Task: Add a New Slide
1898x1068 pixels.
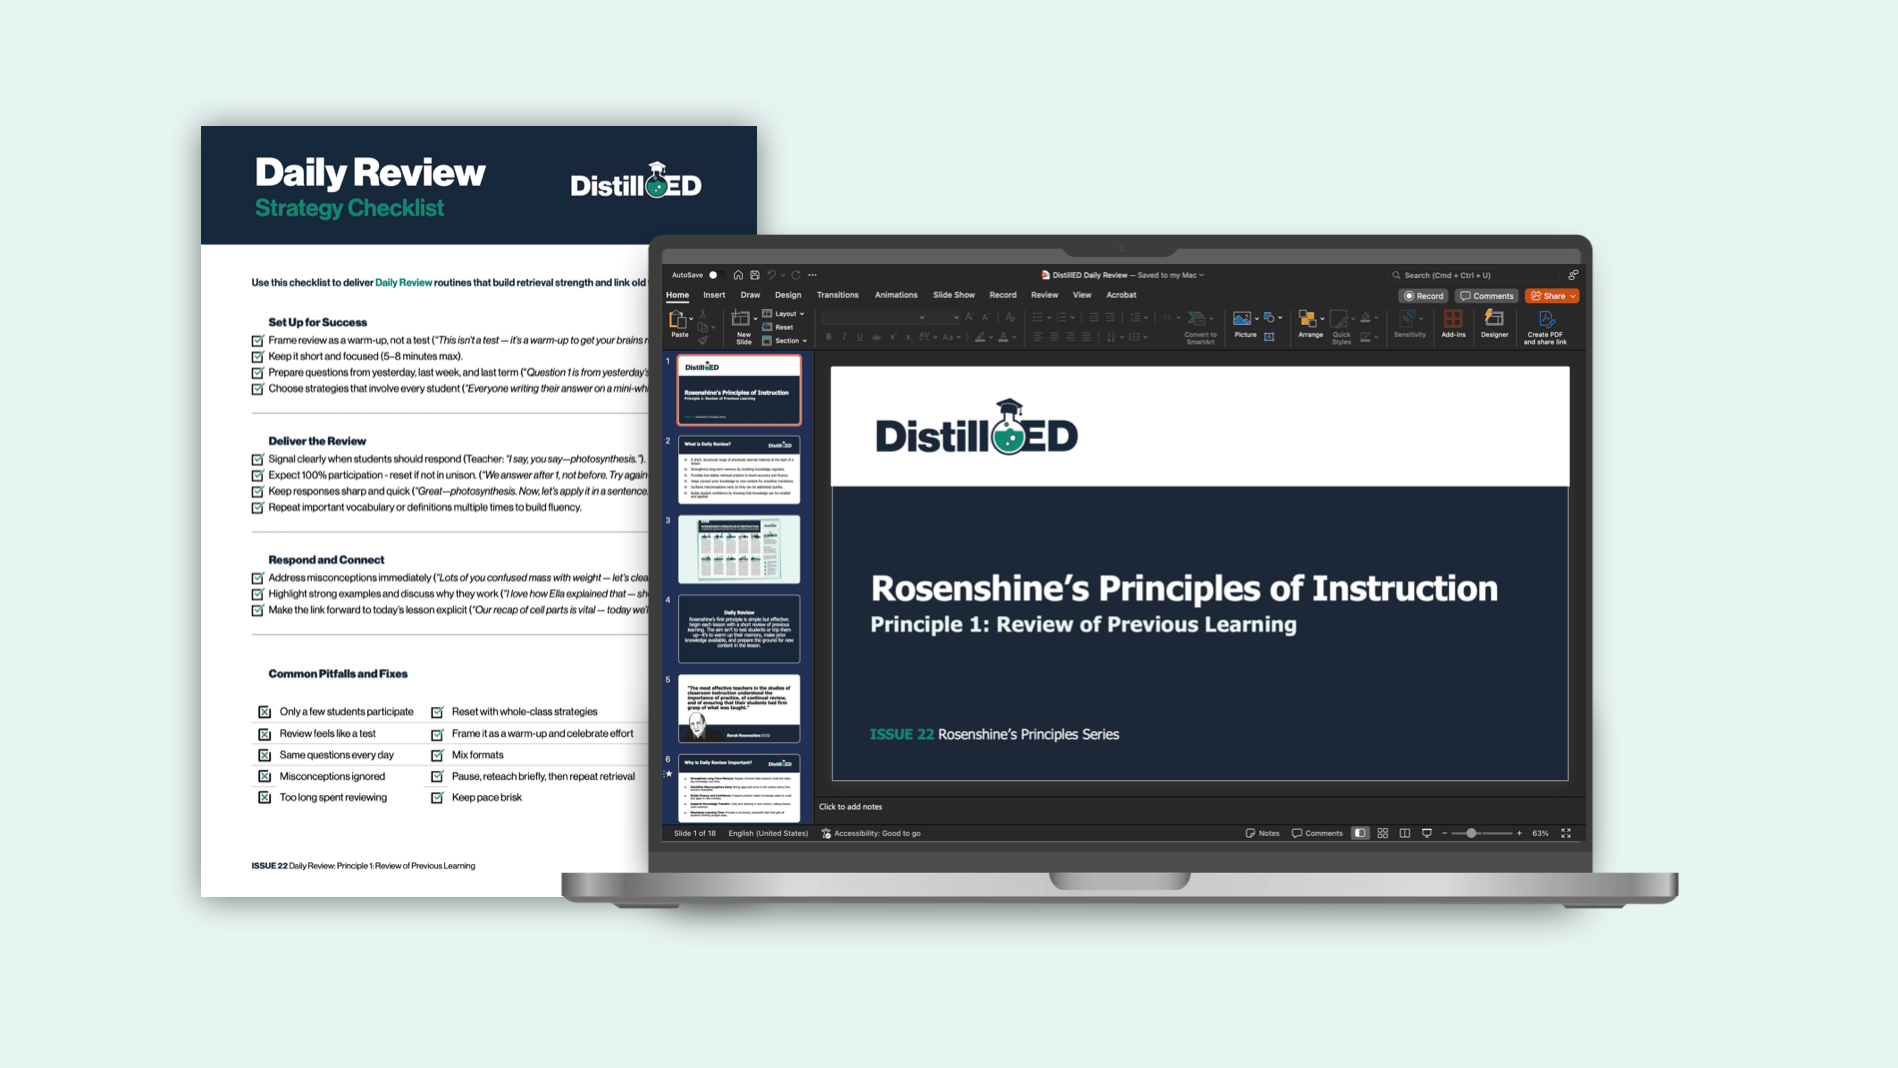Action: click(743, 327)
